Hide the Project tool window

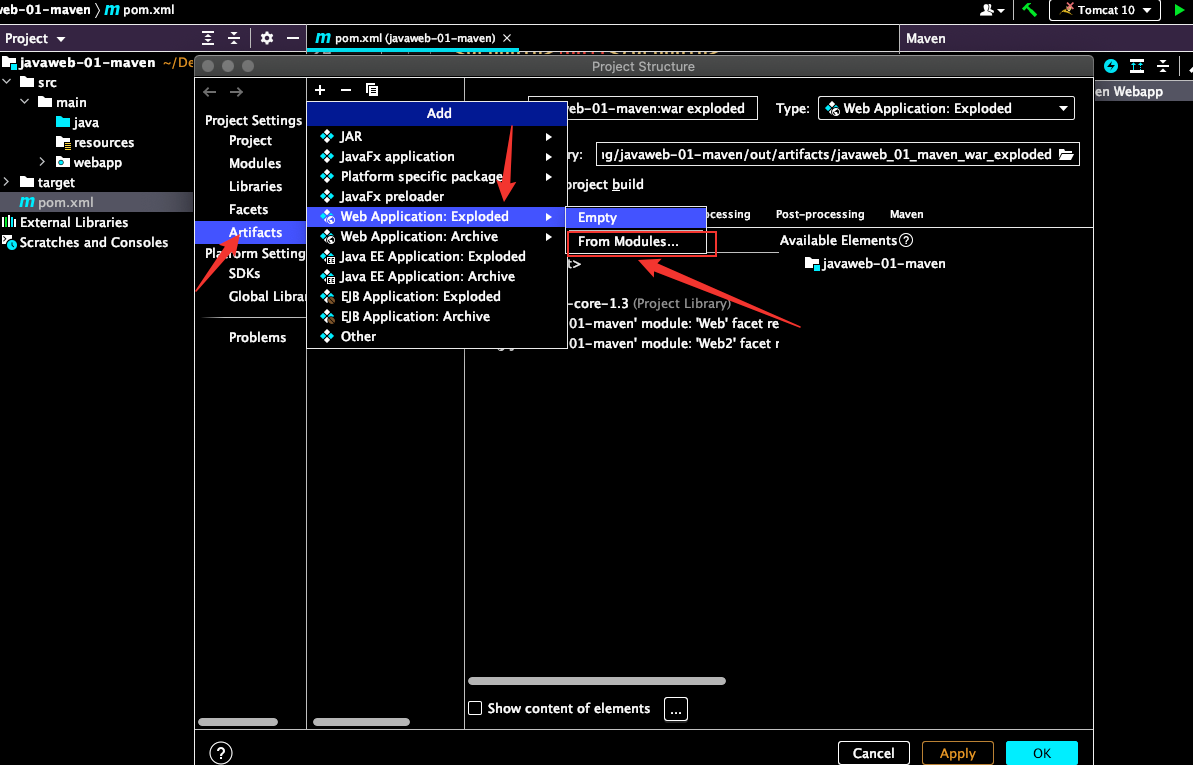click(x=293, y=38)
